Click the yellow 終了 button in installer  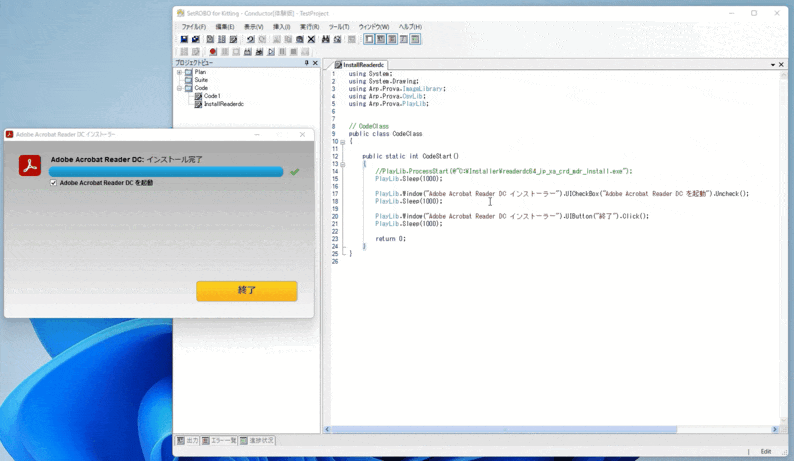pyautogui.click(x=247, y=291)
